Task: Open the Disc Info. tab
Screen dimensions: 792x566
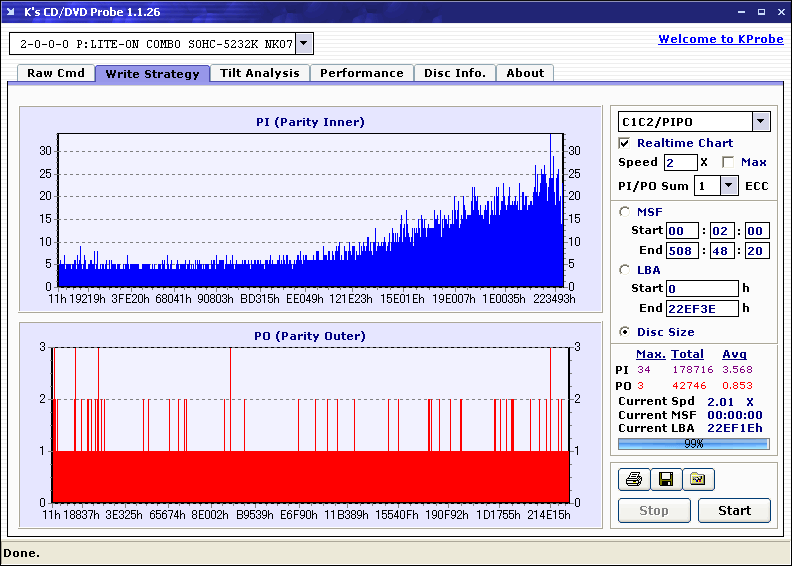Action: pos(454,73)
